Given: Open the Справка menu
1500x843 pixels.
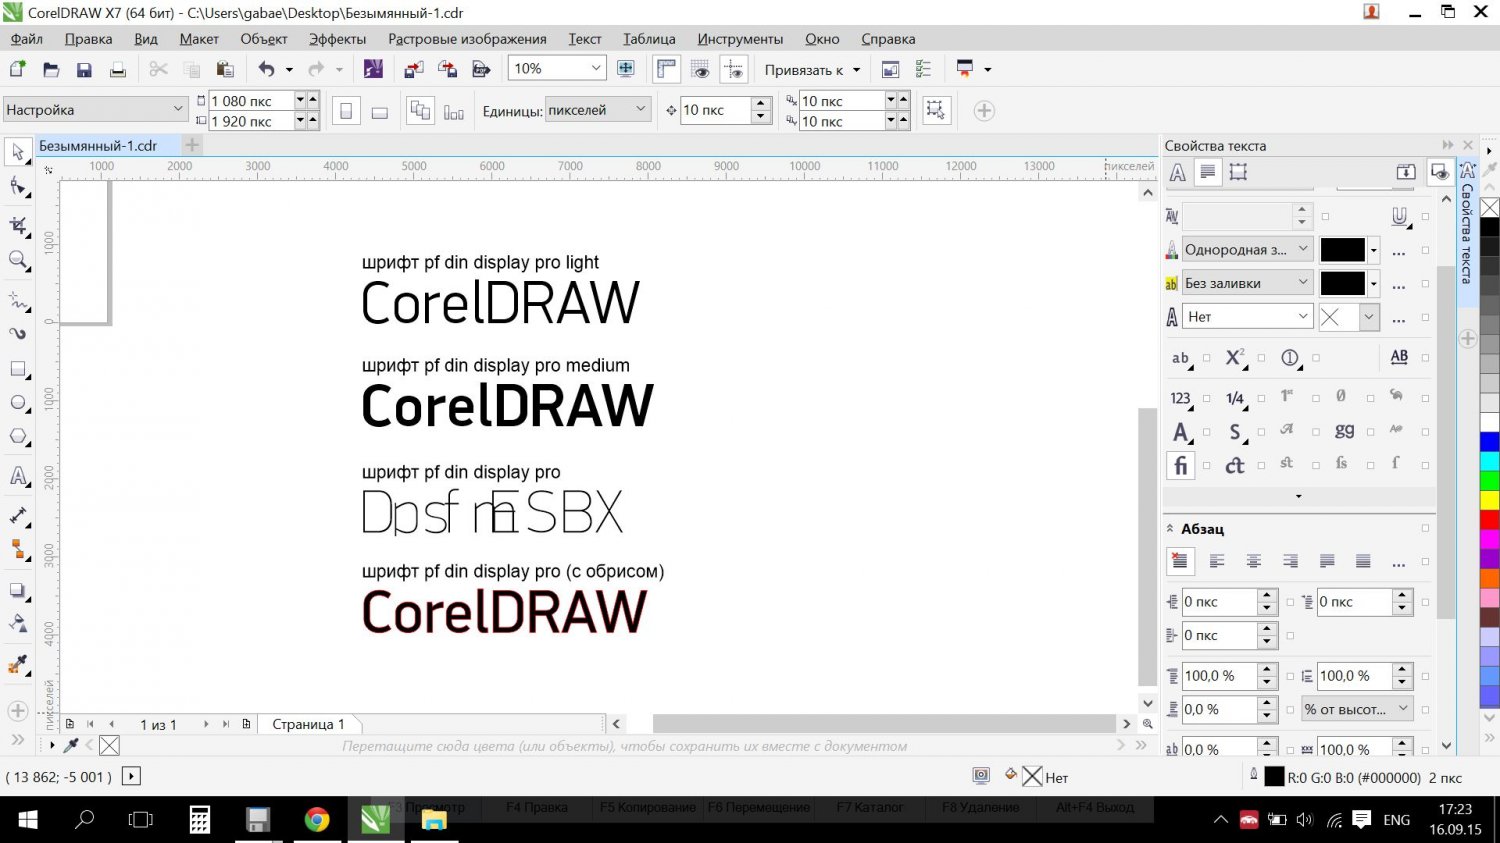Looking at the screenshot, I should tap(887, 39).
